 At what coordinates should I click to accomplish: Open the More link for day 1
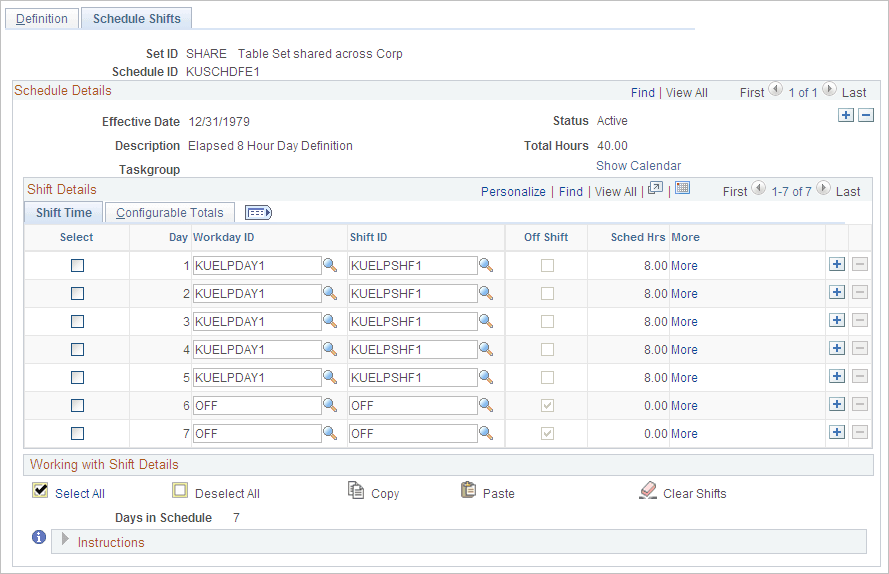point(684,265)
